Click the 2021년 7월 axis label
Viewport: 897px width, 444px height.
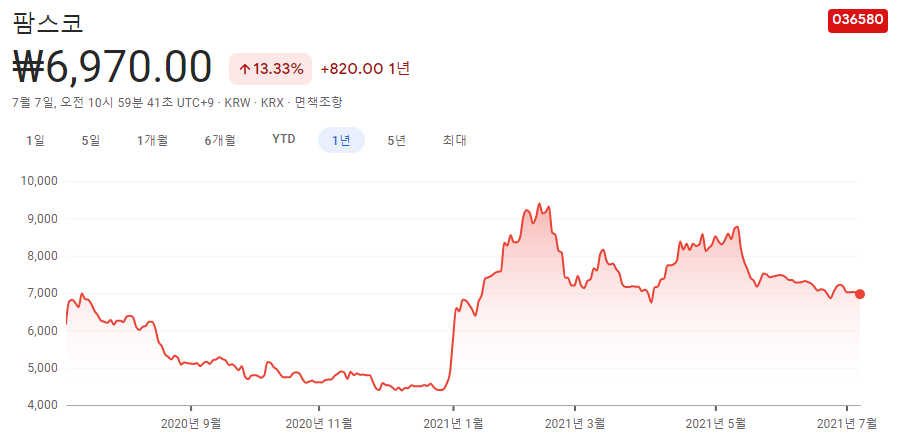tap(847, 424)
